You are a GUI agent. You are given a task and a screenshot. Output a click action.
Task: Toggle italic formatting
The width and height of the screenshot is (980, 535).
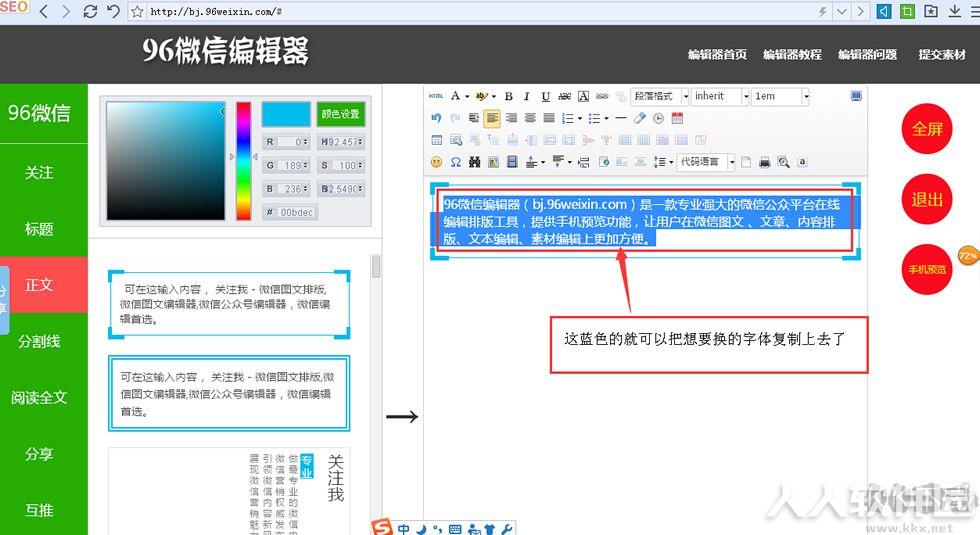527,96
